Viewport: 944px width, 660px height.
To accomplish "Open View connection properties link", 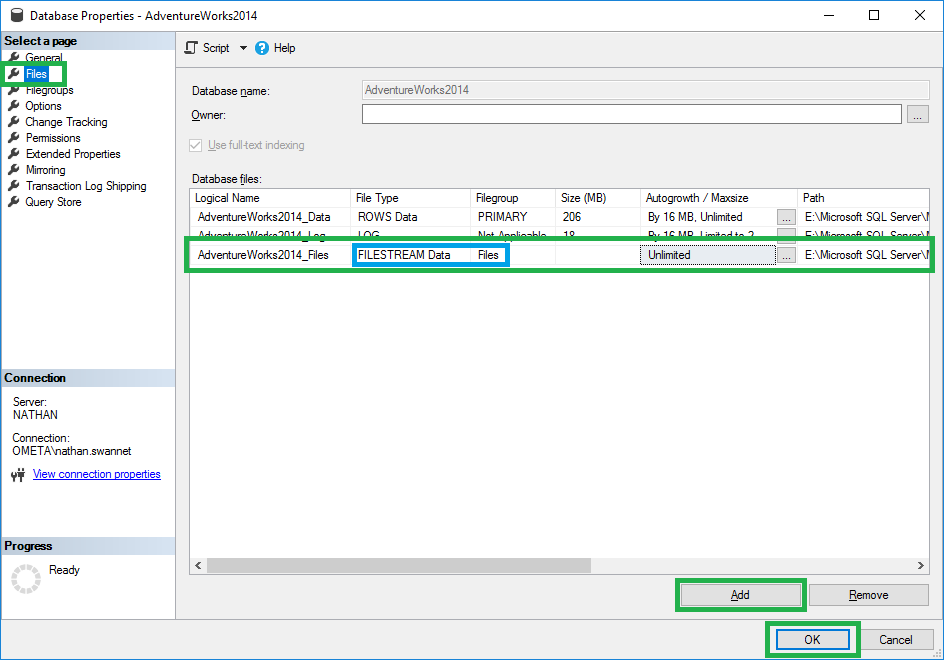I will (96, 474).
